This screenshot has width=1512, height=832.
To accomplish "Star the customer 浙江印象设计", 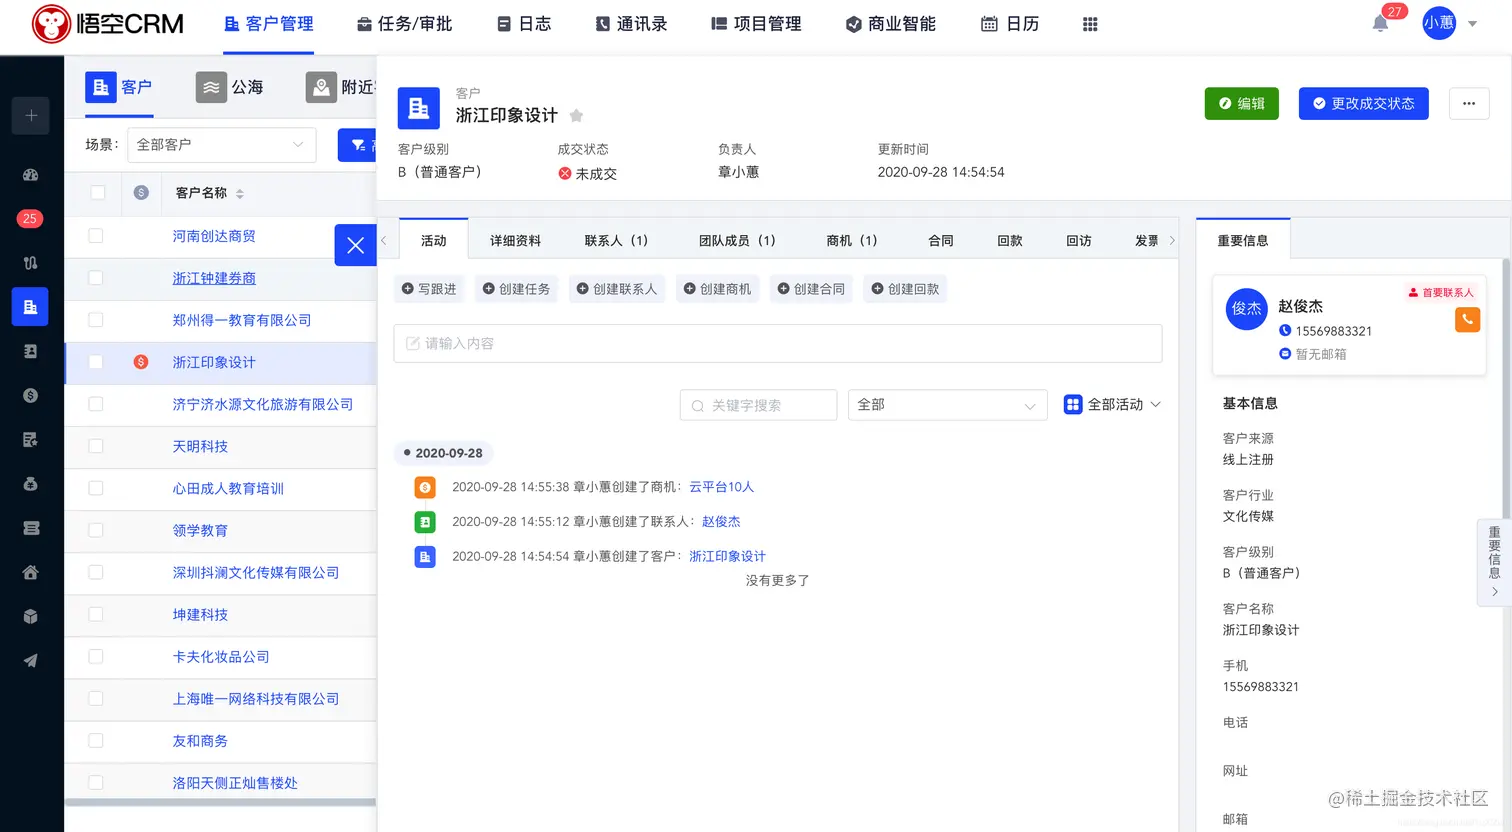I will tap(576, 115).
